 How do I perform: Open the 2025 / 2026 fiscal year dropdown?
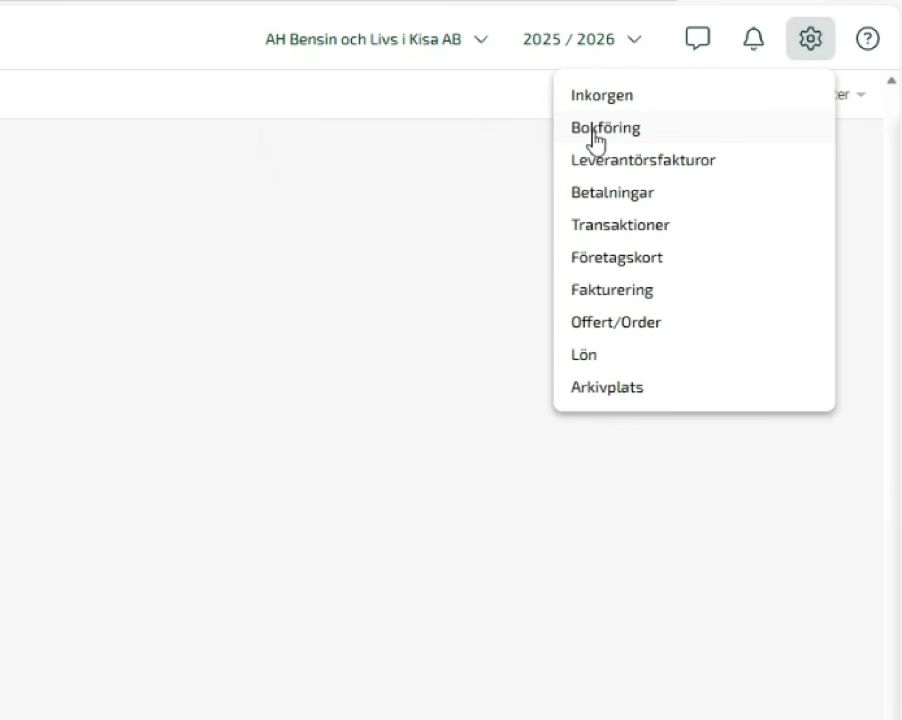pos(581,40)
